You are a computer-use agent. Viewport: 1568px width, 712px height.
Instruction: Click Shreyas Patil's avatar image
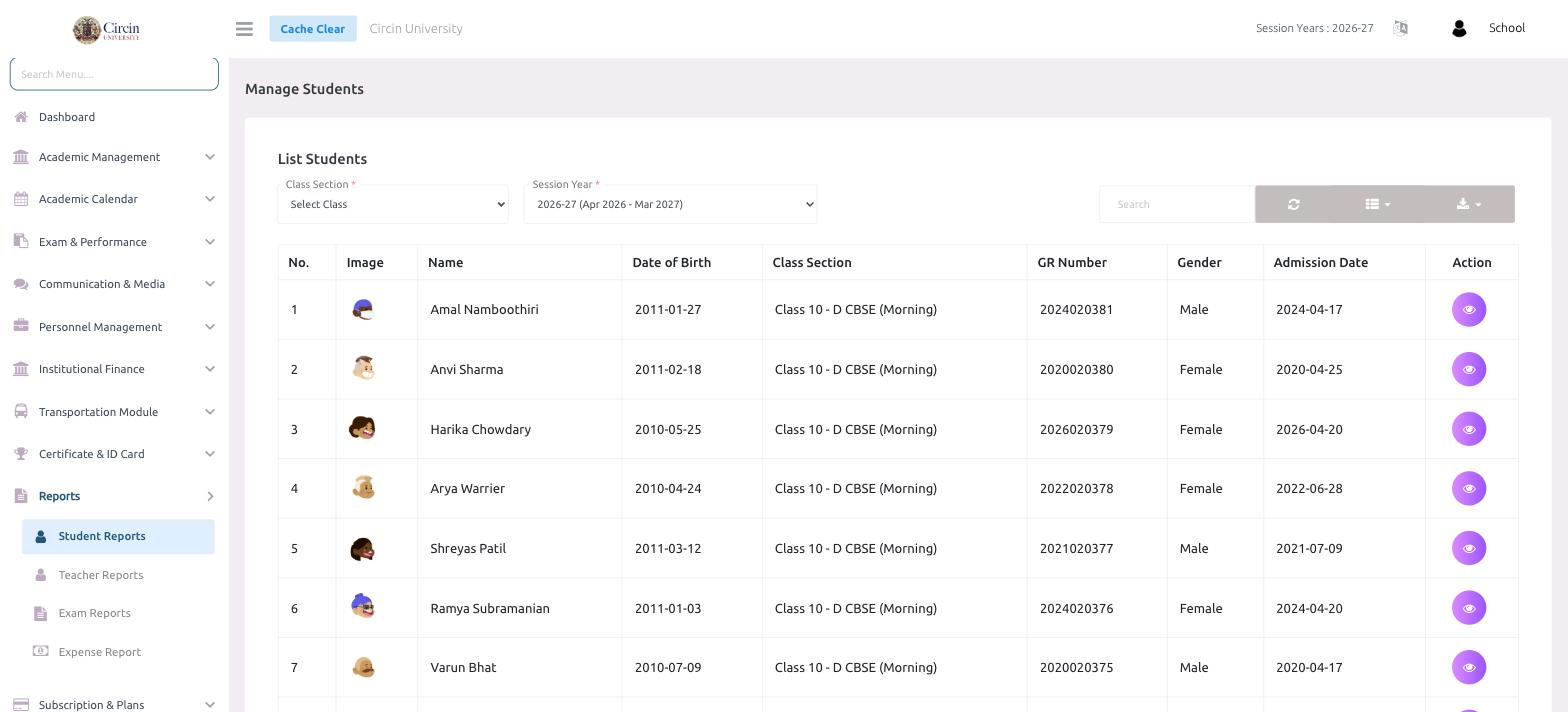pyautogui.click(x=362, y=549)
